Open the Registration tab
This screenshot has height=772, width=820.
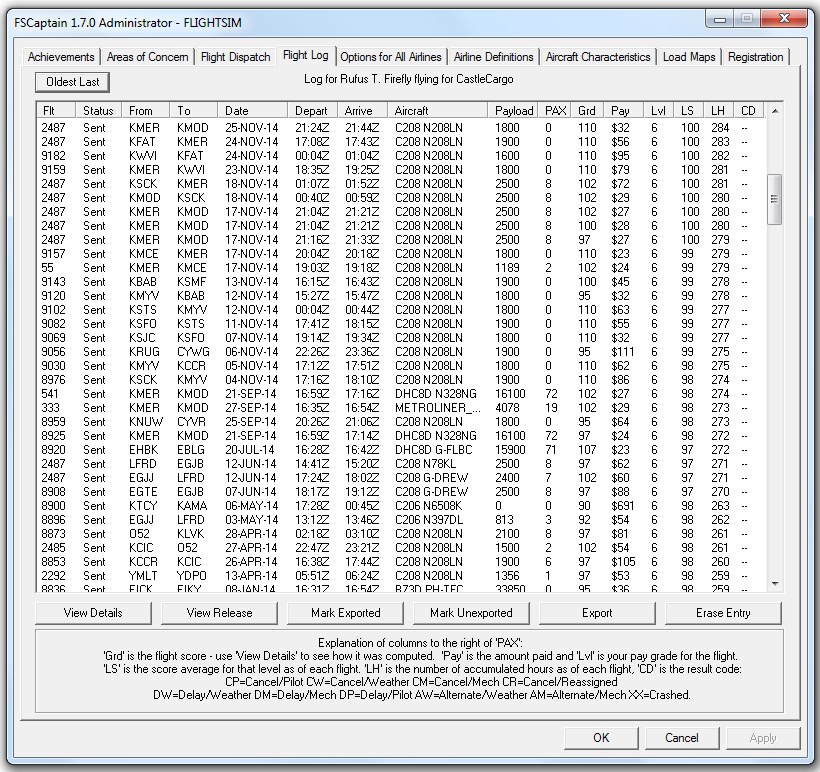point(756,56)
